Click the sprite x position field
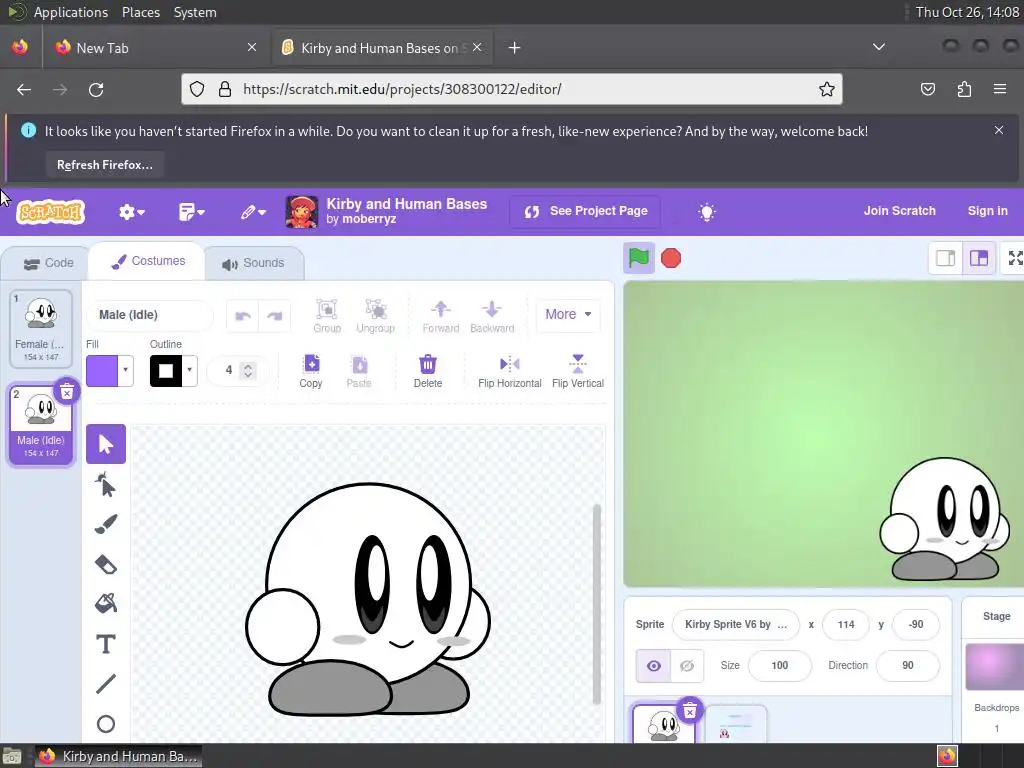Image resolution: width=1024 pixels, height=768 pixels. coord(846,624)
